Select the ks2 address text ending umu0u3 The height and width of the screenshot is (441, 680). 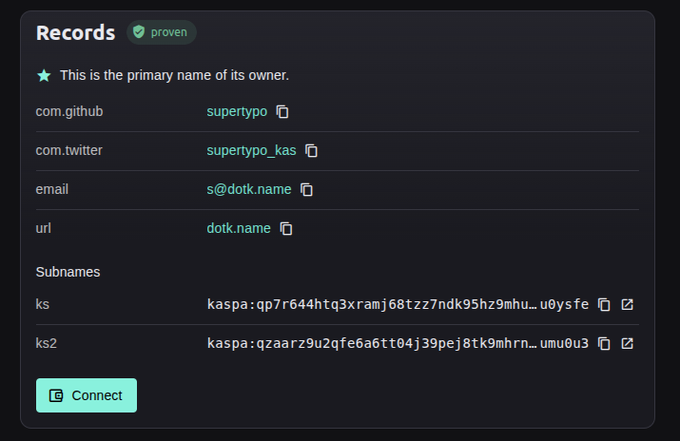pos(398,343)
